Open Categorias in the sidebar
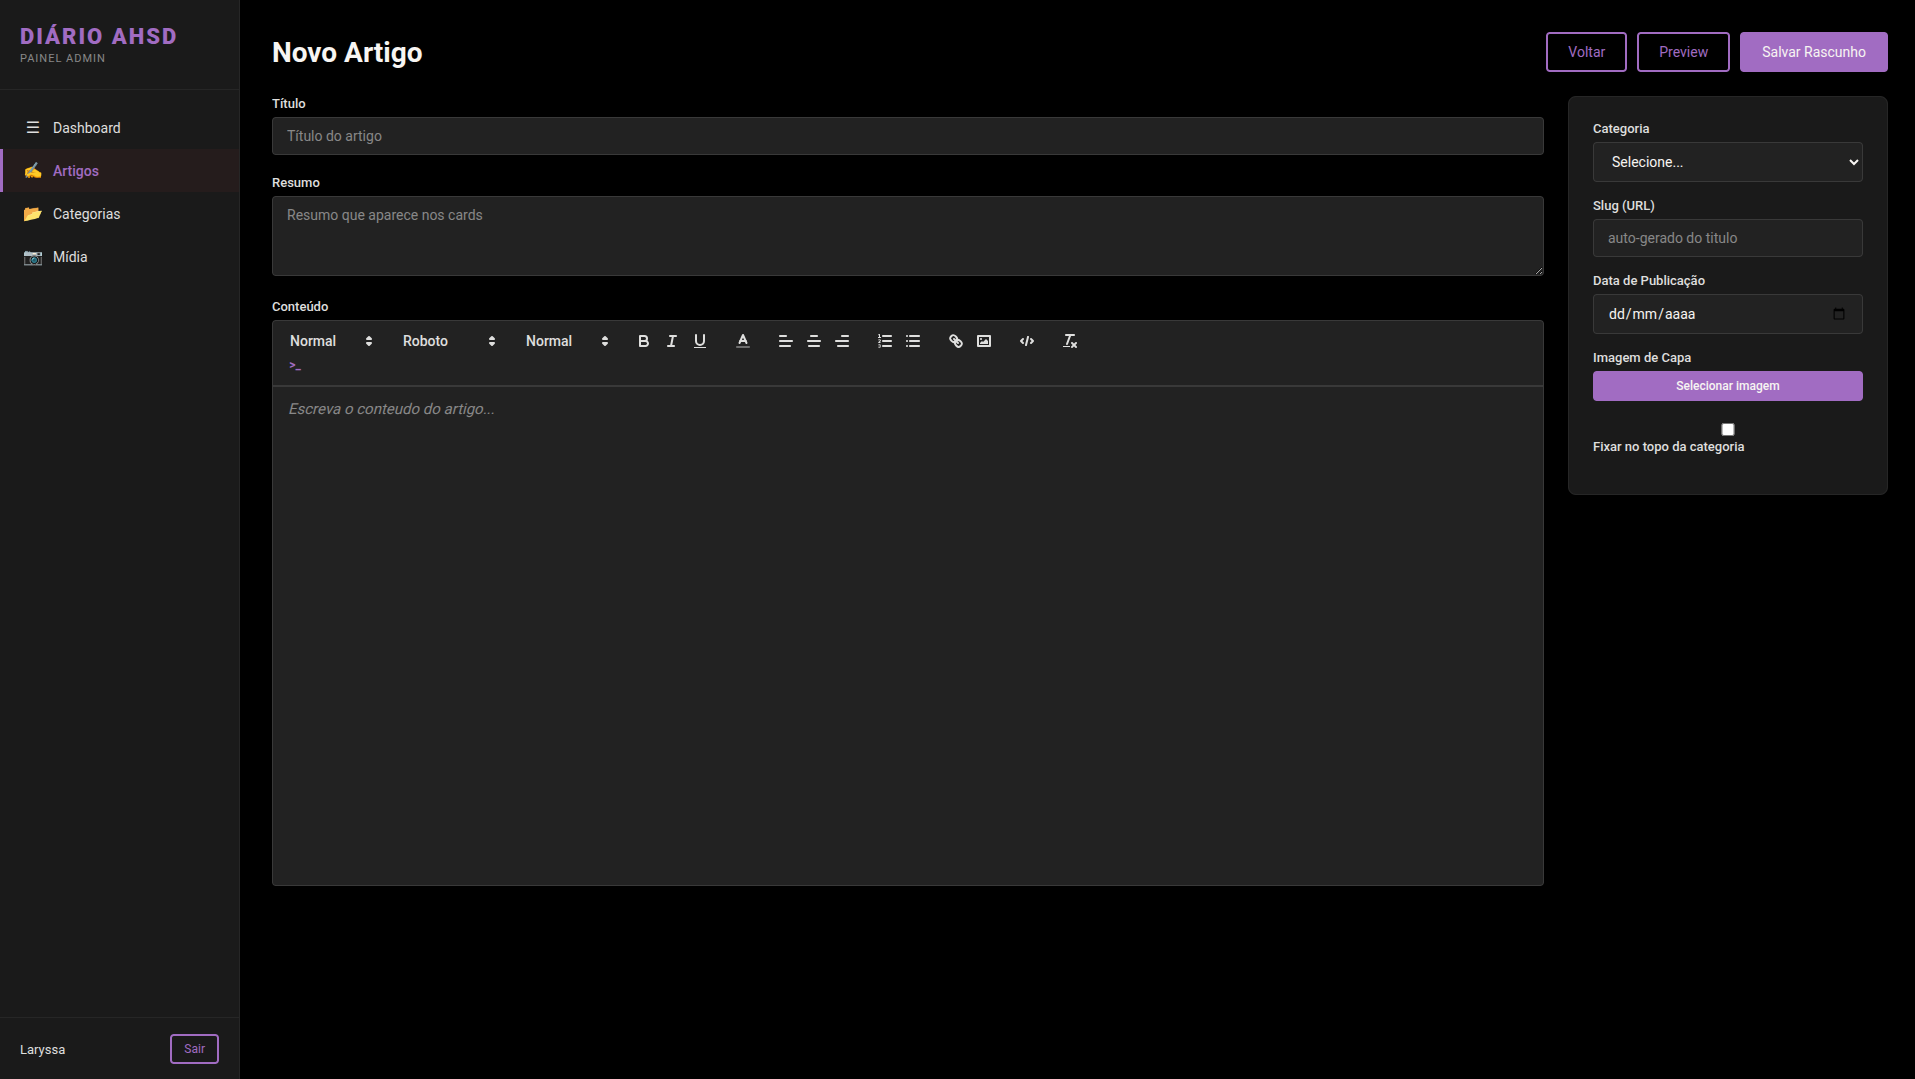This screenshot has width=1915, height=1079. (x=86, y=214)
